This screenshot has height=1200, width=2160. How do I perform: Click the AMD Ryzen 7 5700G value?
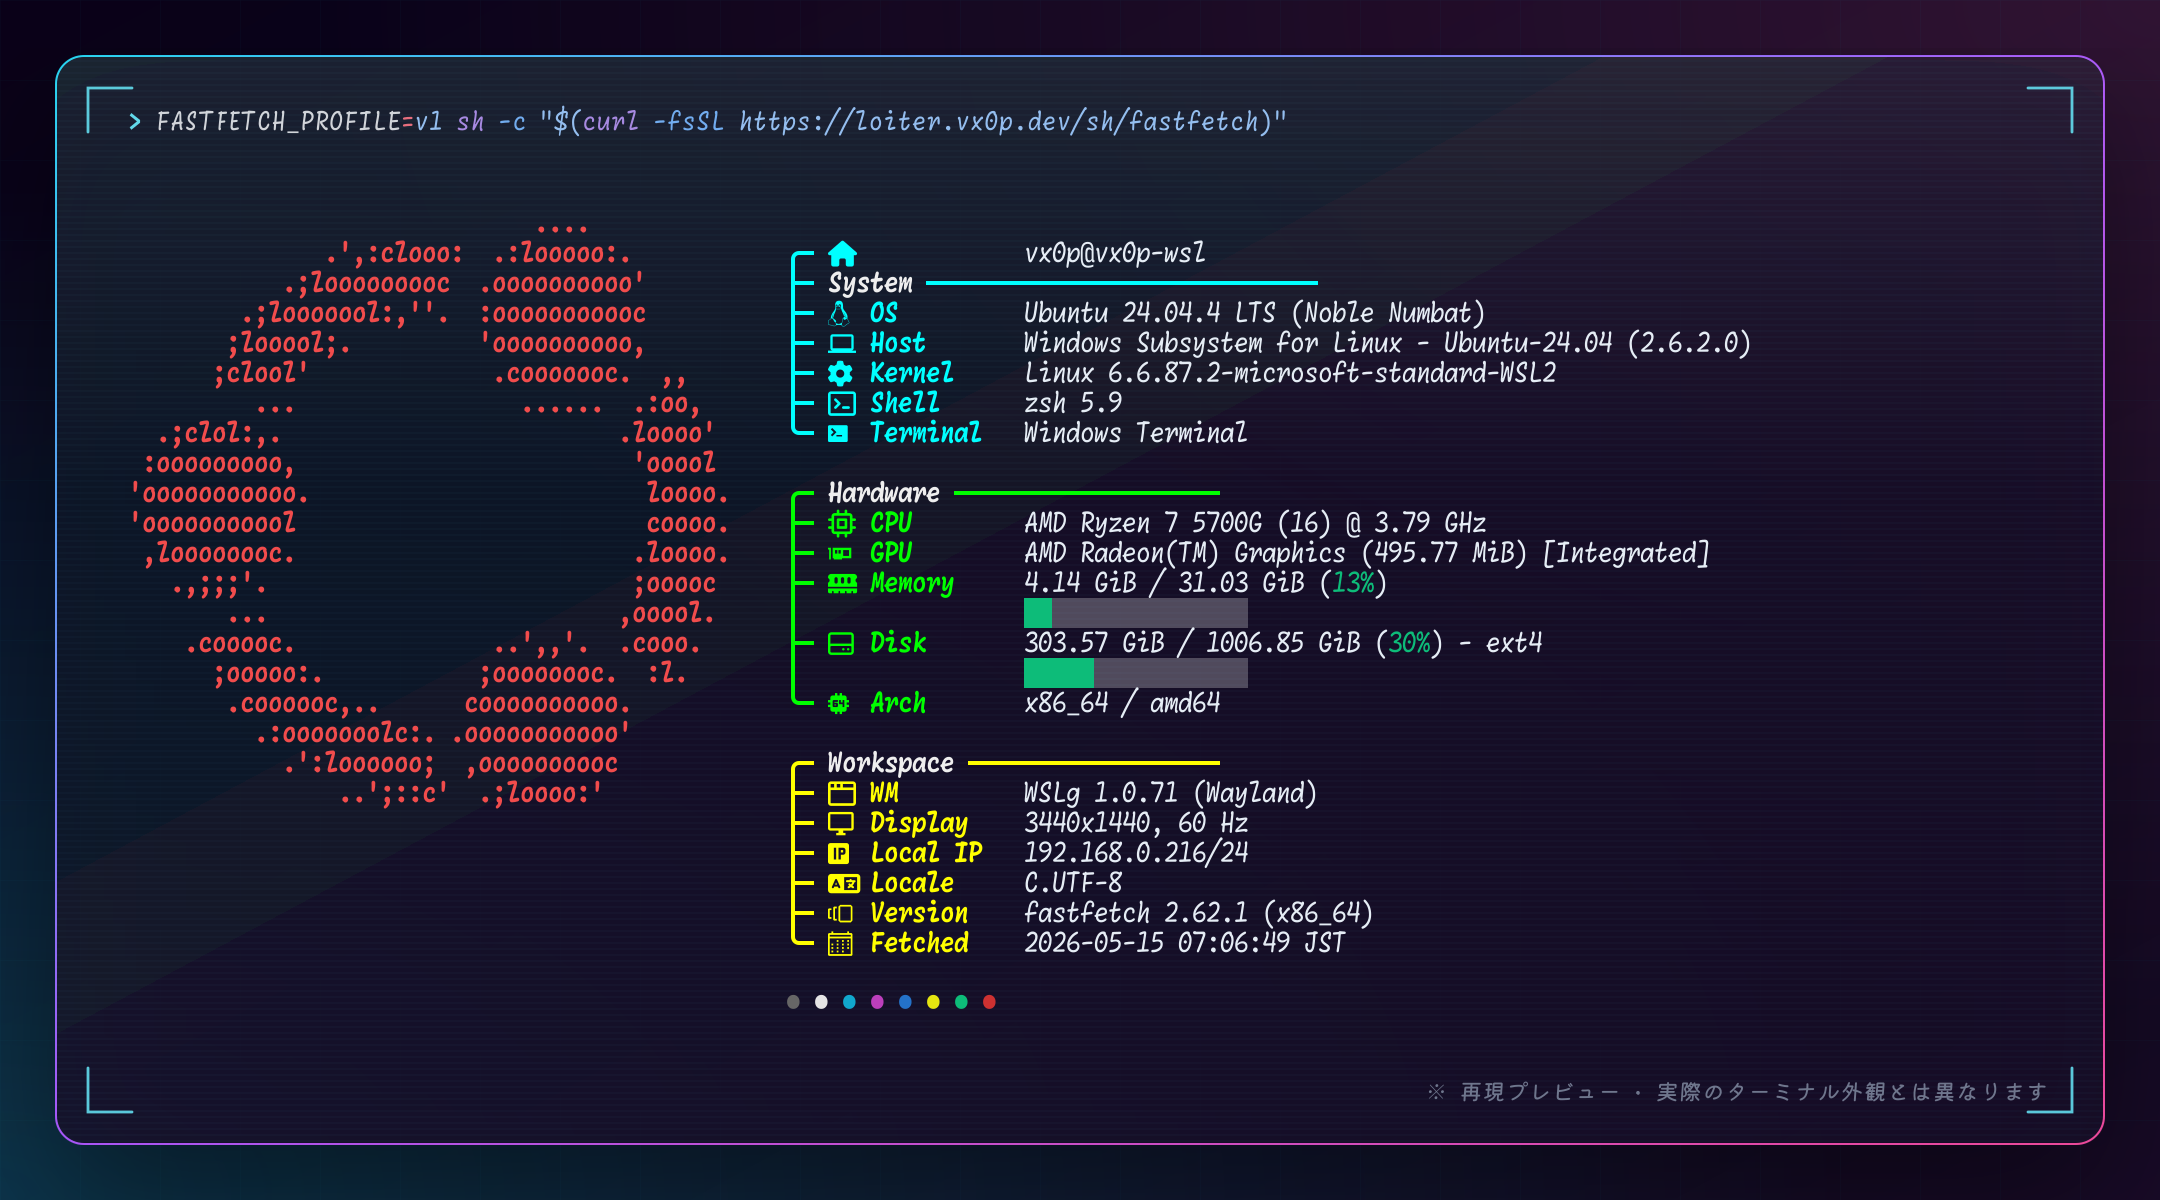point(1255,523)
